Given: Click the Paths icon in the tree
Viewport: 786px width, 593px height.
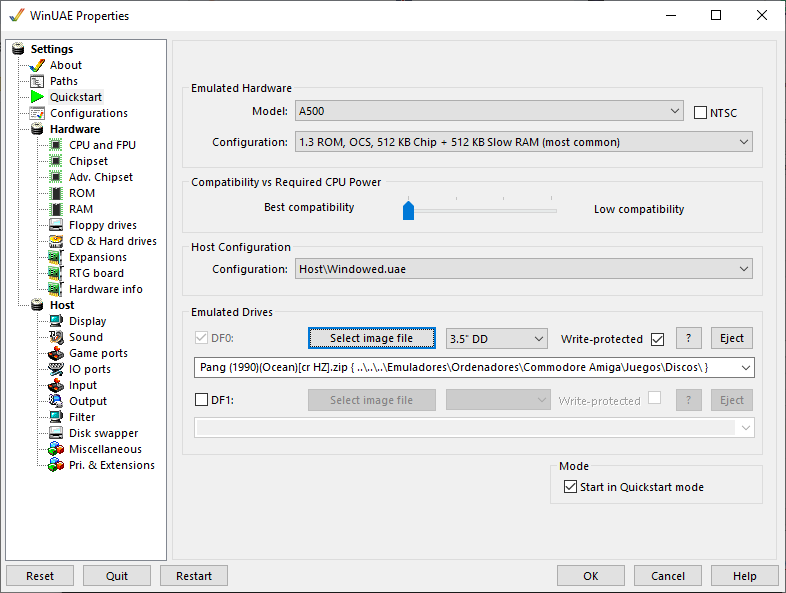Looking at the screenshot, I should tap(37, 81).
